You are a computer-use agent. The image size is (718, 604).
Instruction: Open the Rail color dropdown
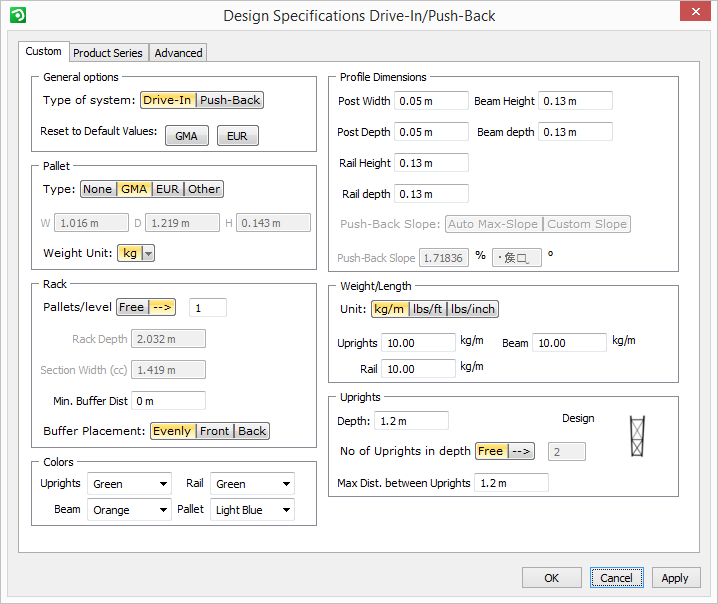[252, 484]
